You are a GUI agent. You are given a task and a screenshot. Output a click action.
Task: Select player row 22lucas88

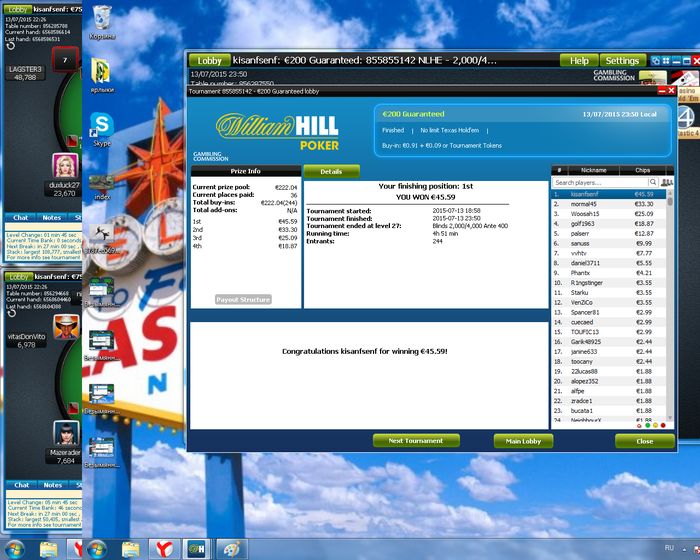tap(609, 371)
